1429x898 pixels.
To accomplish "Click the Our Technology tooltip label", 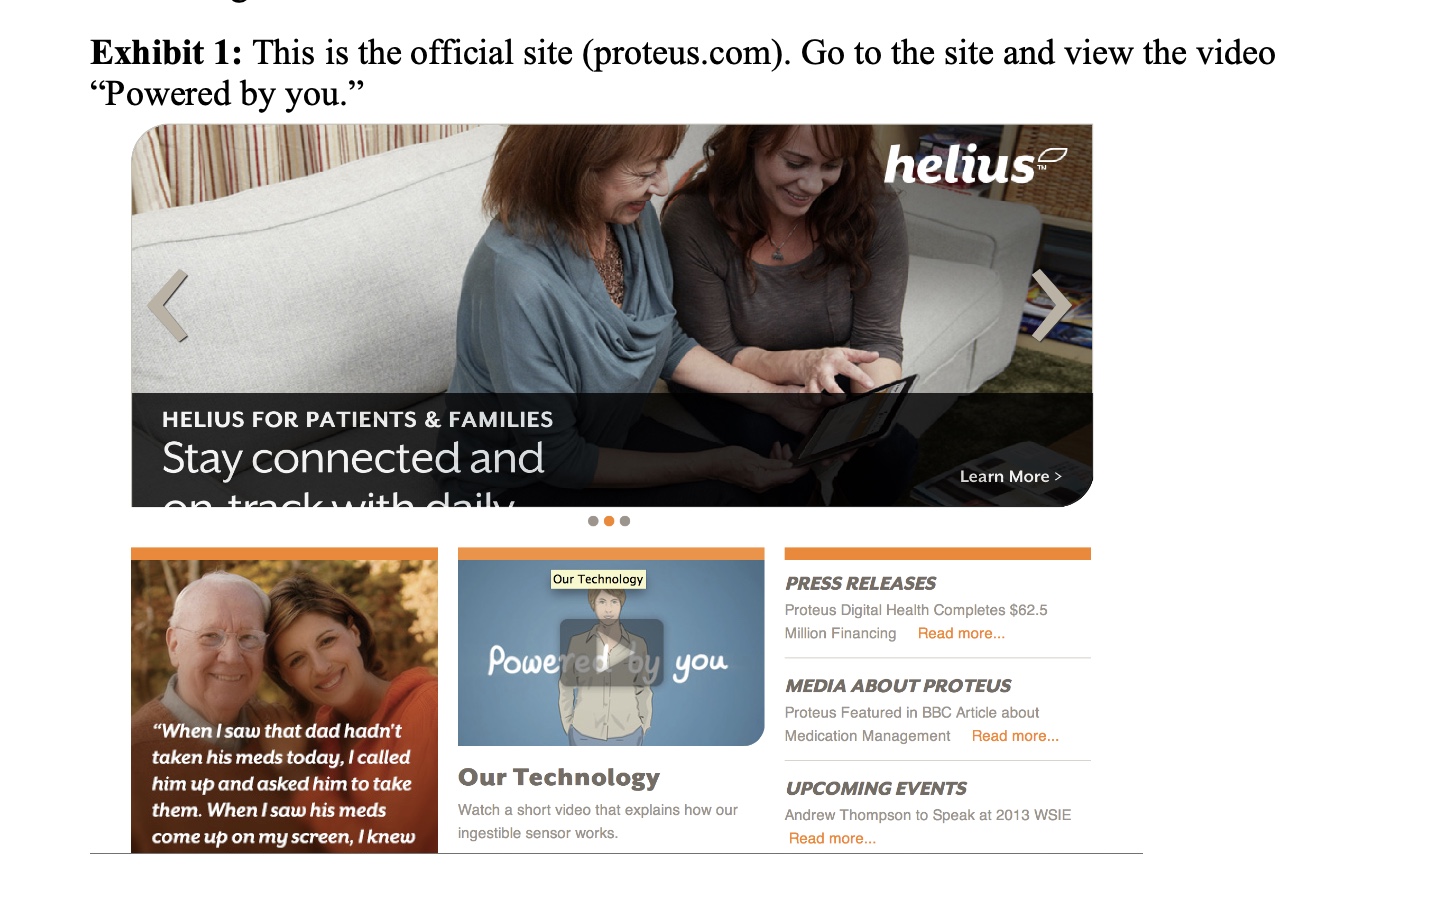I will coord(598,579).
